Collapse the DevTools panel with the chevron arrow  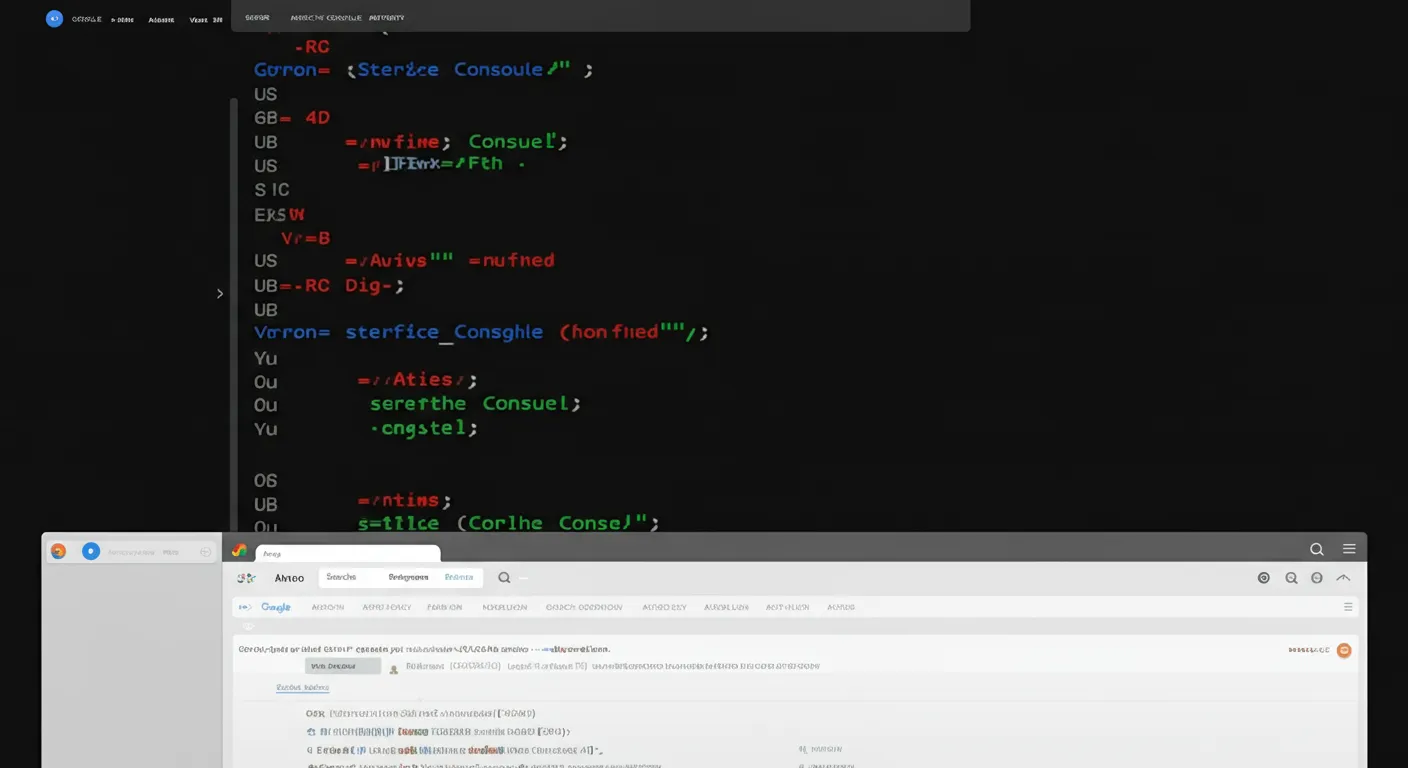coord(1344,577)
